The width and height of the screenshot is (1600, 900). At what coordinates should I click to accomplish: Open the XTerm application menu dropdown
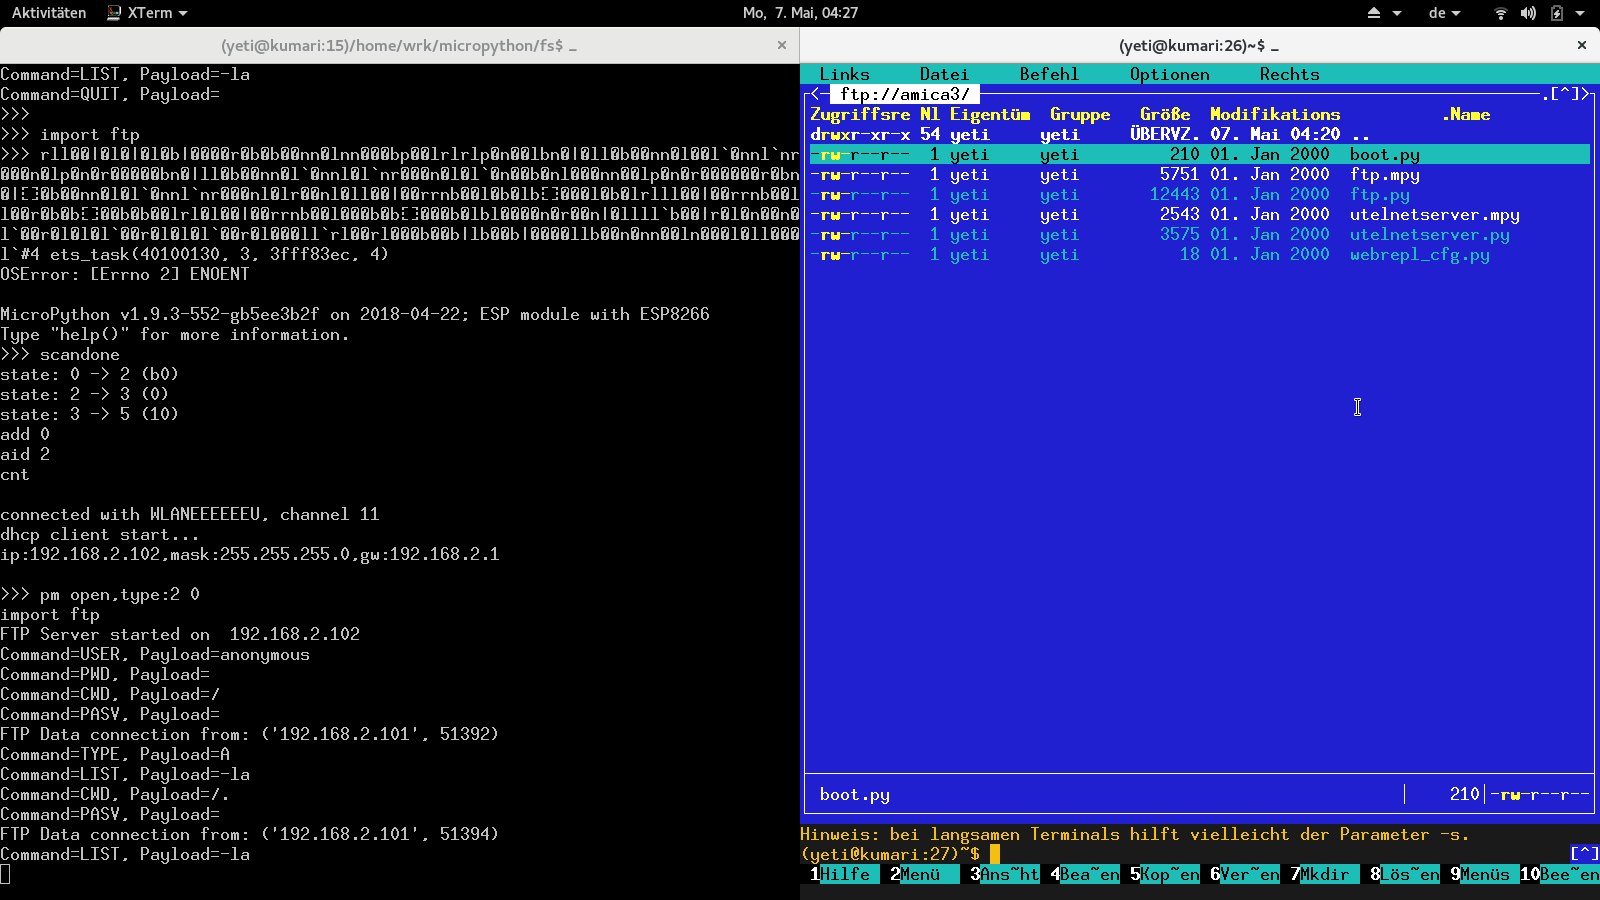[x=148, y=13]
